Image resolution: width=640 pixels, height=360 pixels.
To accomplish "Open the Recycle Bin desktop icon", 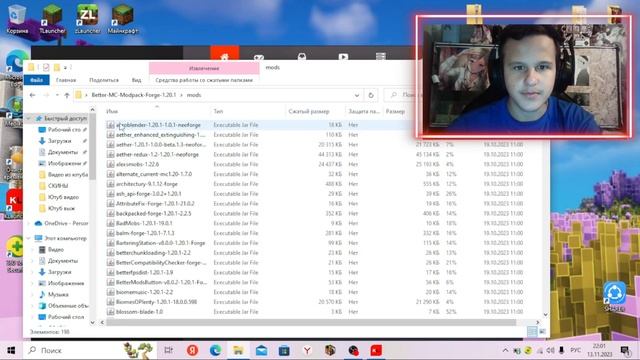I will (17, 18).
